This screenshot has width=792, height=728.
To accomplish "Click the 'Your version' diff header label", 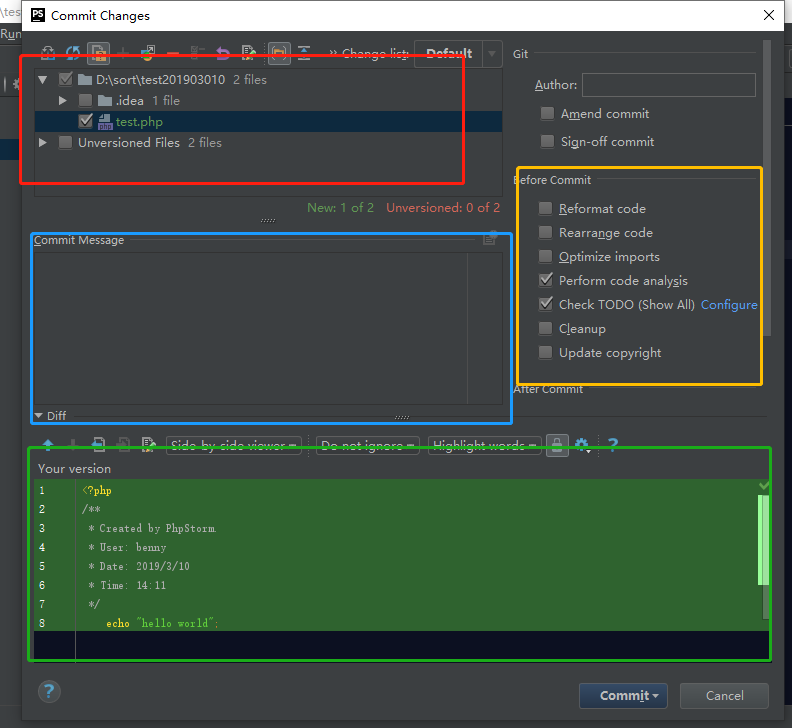I will [74, 469].
